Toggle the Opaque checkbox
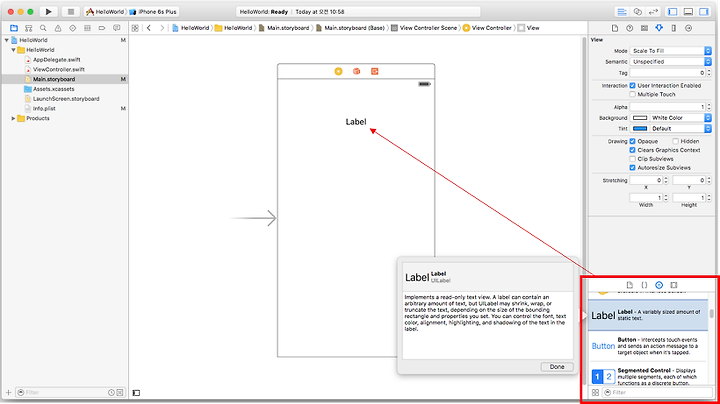This screenshot has width=720, height=404. coord(632,141)
